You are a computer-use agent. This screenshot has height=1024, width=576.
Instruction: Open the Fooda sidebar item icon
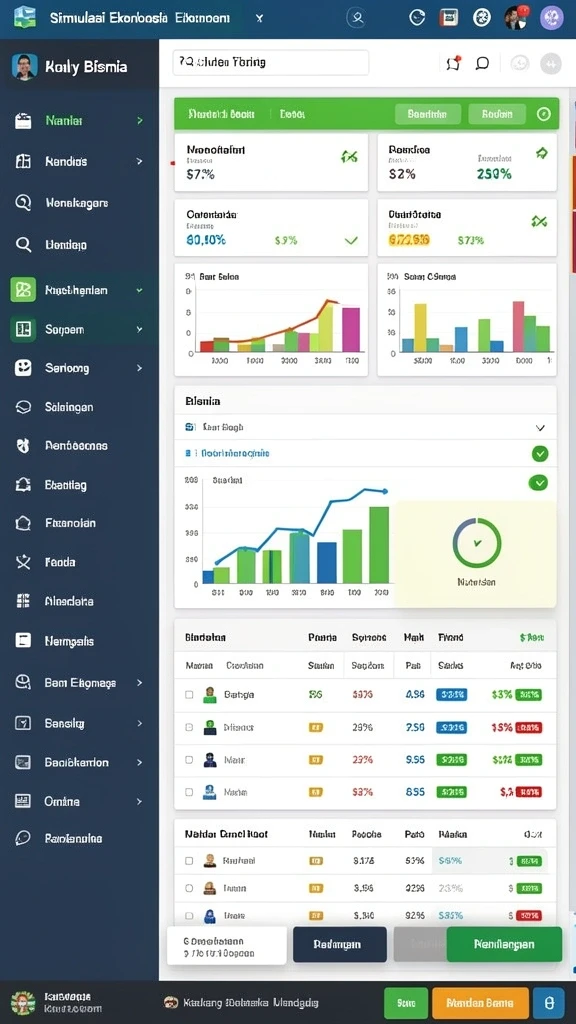coord(23,562)
